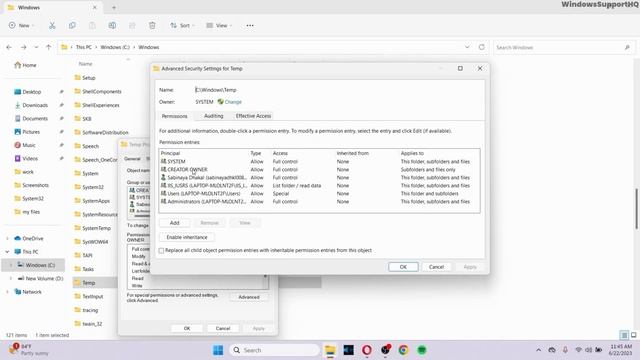Click the taskbar Search box

click(274, 350)
